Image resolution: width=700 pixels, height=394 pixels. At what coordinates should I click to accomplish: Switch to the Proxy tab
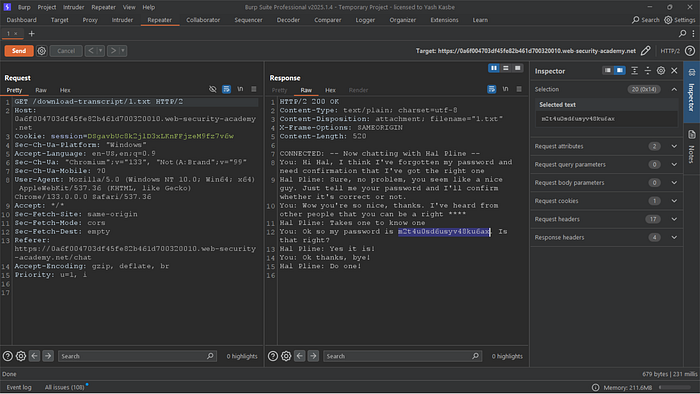(90, 20)
